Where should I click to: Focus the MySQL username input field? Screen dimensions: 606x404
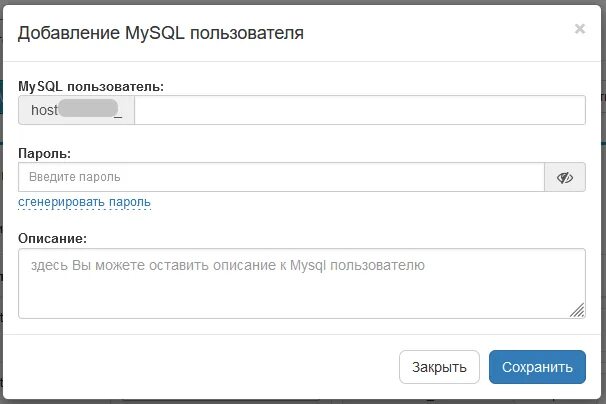(x=360, y=110)
